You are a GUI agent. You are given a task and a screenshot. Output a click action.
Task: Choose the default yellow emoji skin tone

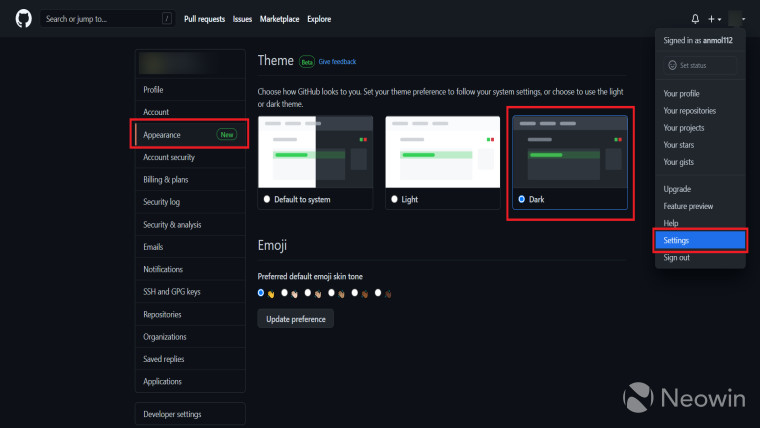[261, 293]
